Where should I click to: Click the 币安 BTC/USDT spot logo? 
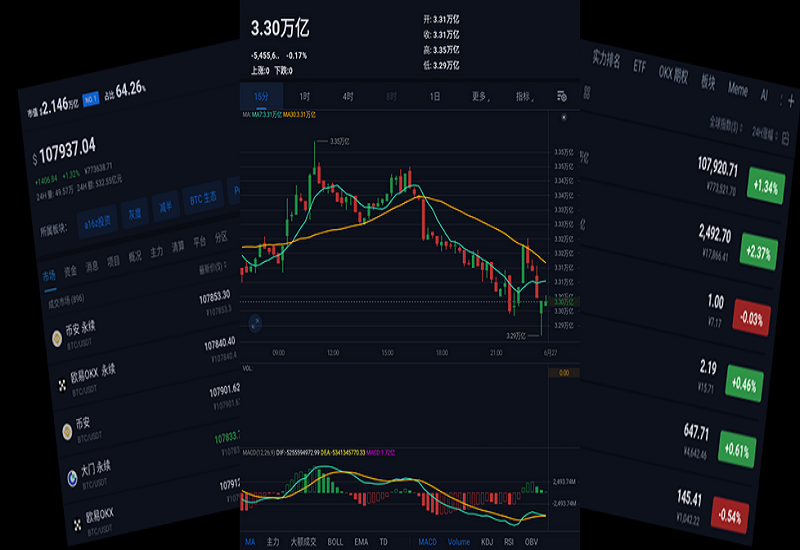(68, 430)
